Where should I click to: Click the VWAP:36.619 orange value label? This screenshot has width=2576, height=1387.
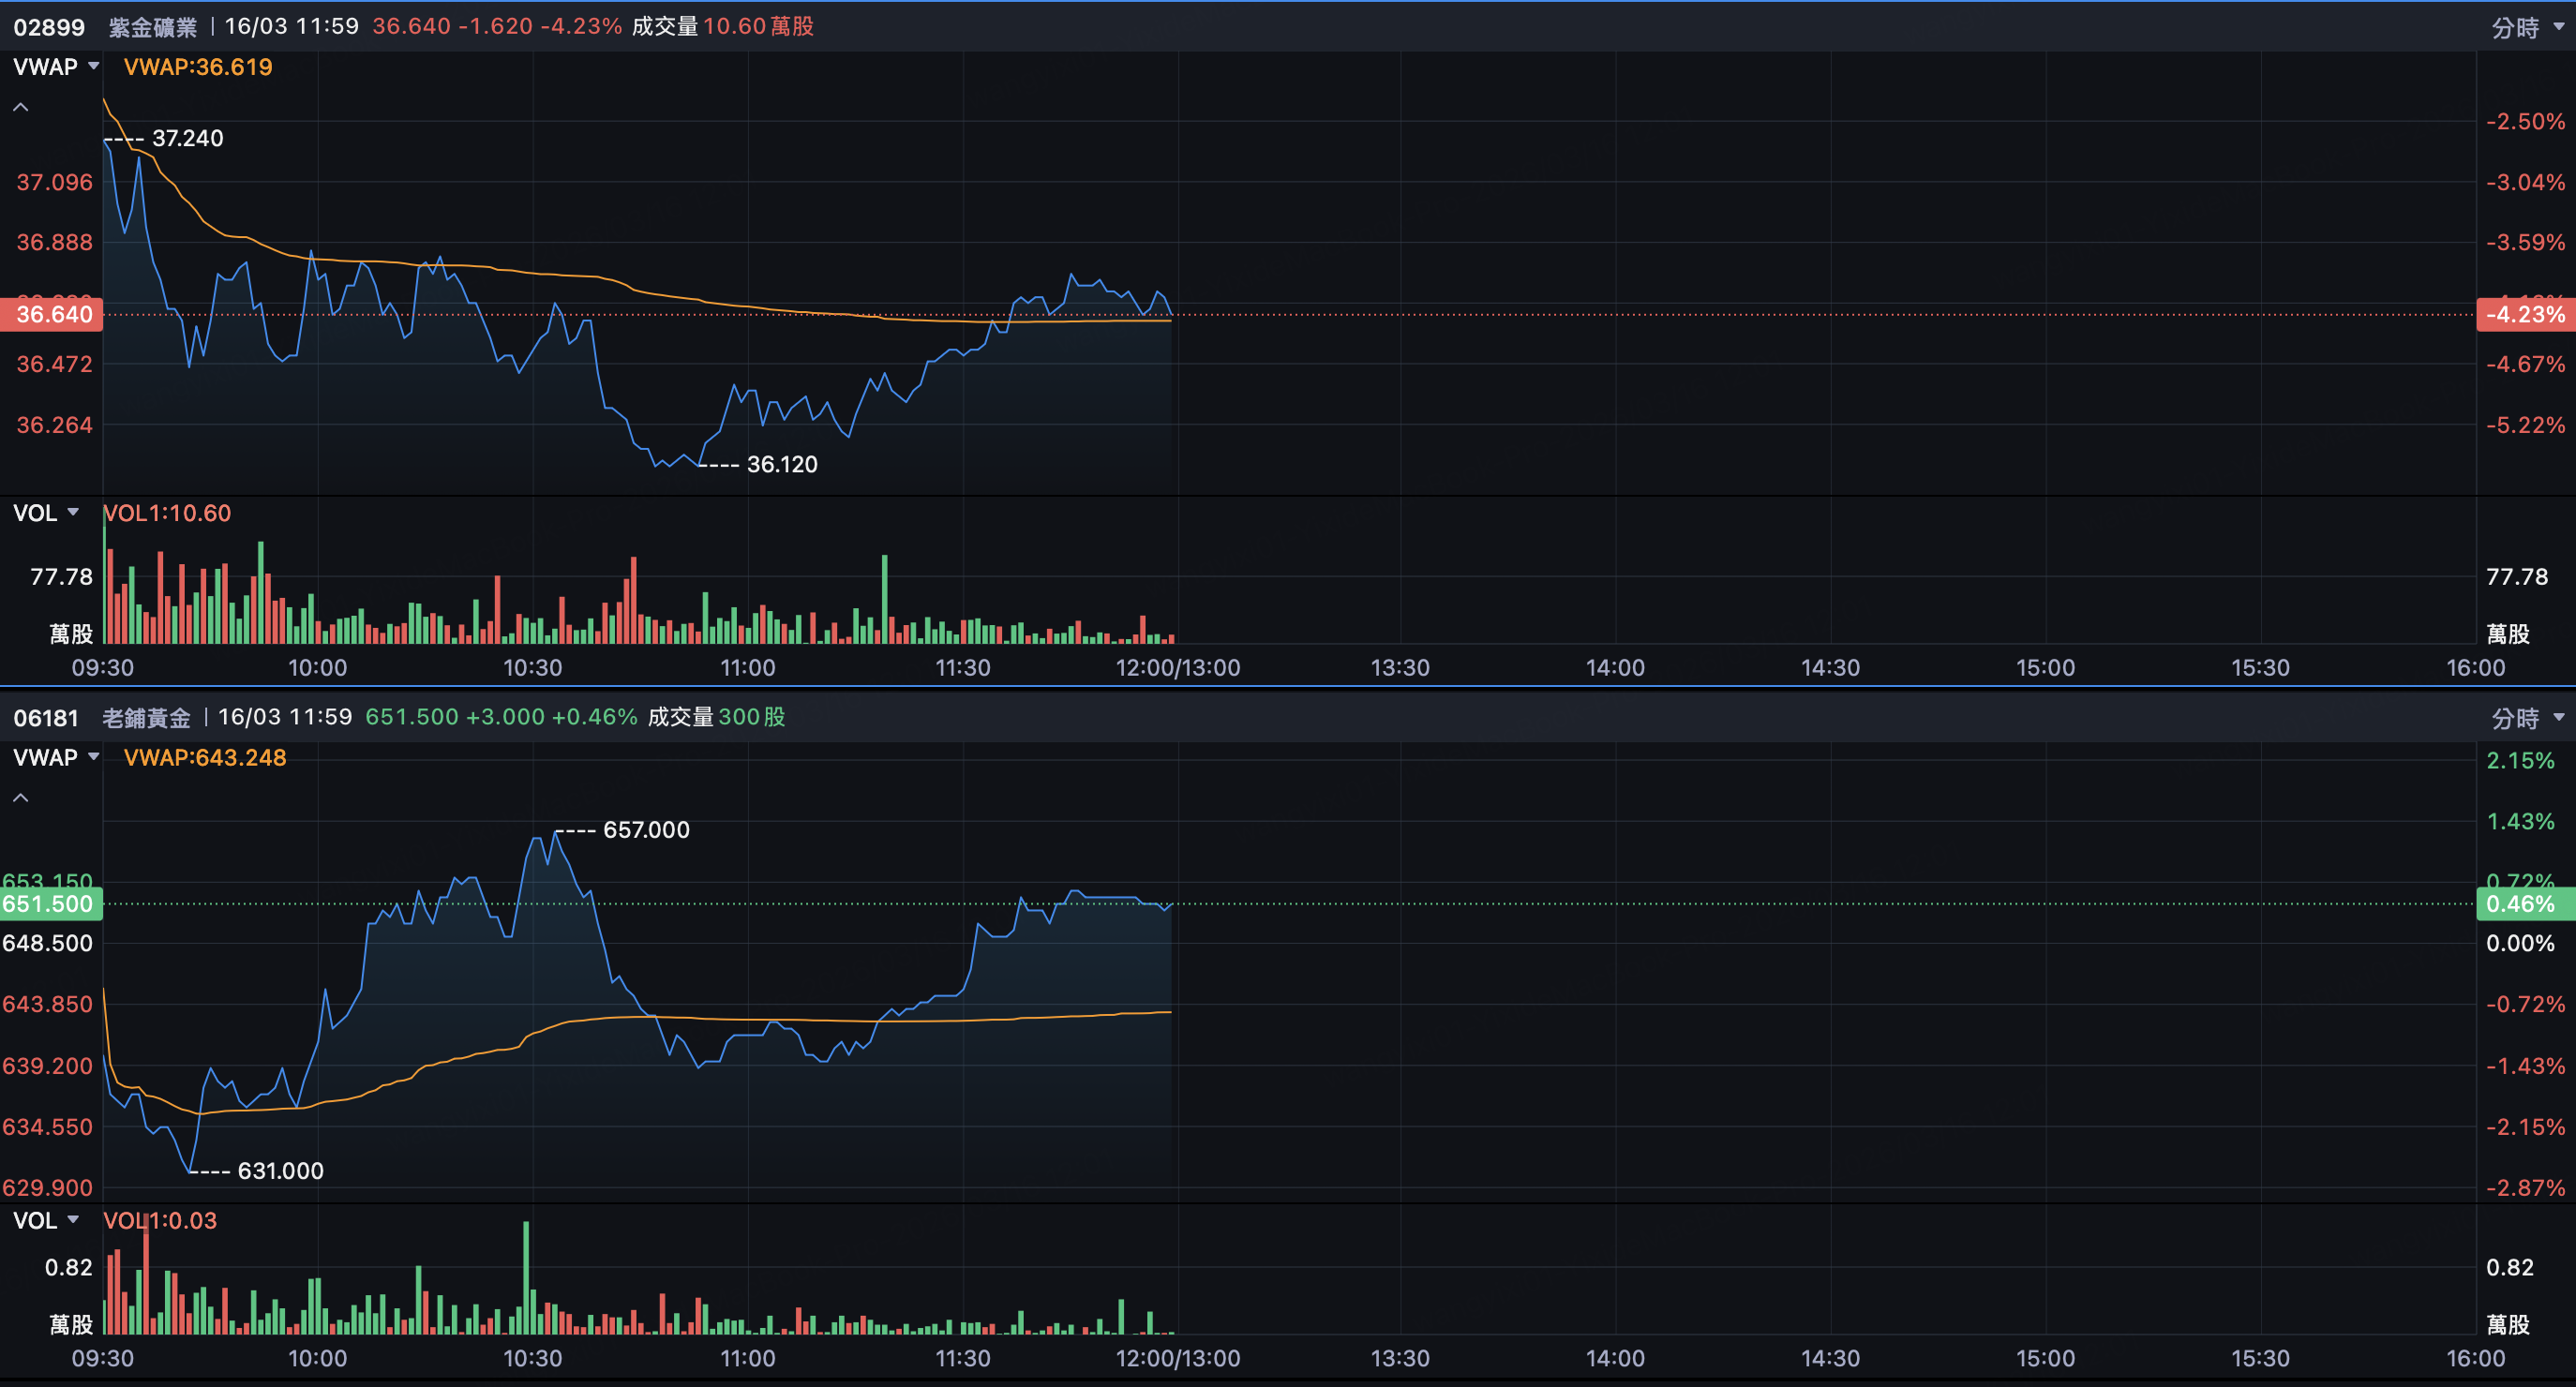pyautogui.click(x=198, y=67)
